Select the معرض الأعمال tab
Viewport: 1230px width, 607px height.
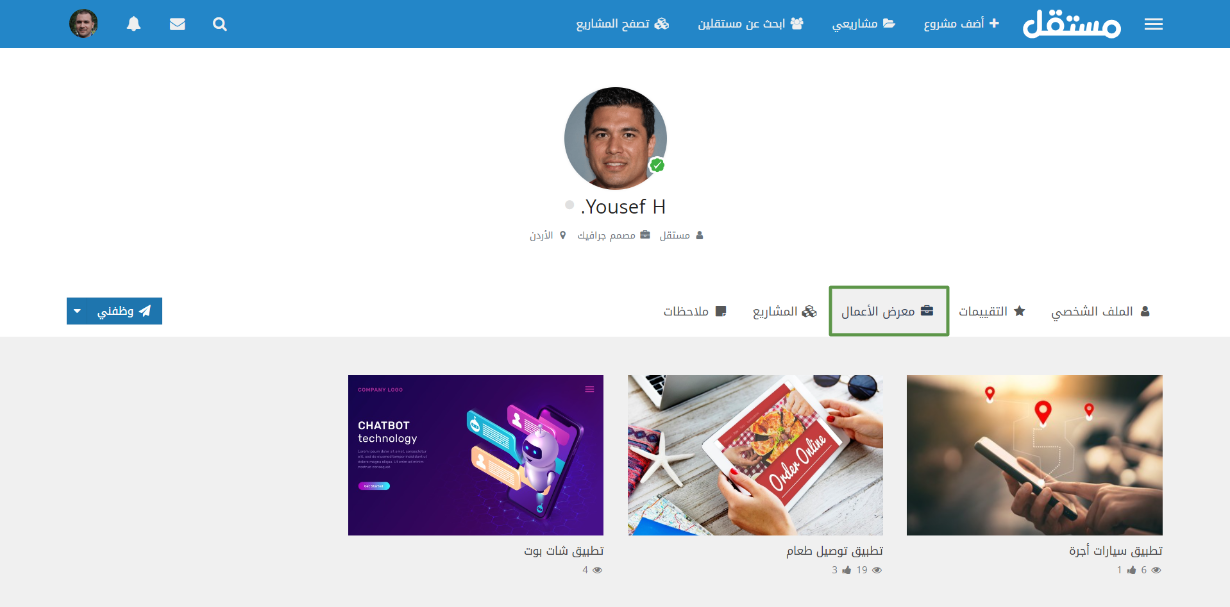click(888, 311)
